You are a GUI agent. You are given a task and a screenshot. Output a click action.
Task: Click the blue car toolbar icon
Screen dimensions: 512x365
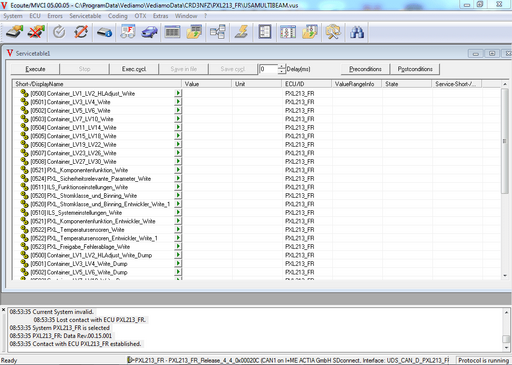[x=149, y=32]
